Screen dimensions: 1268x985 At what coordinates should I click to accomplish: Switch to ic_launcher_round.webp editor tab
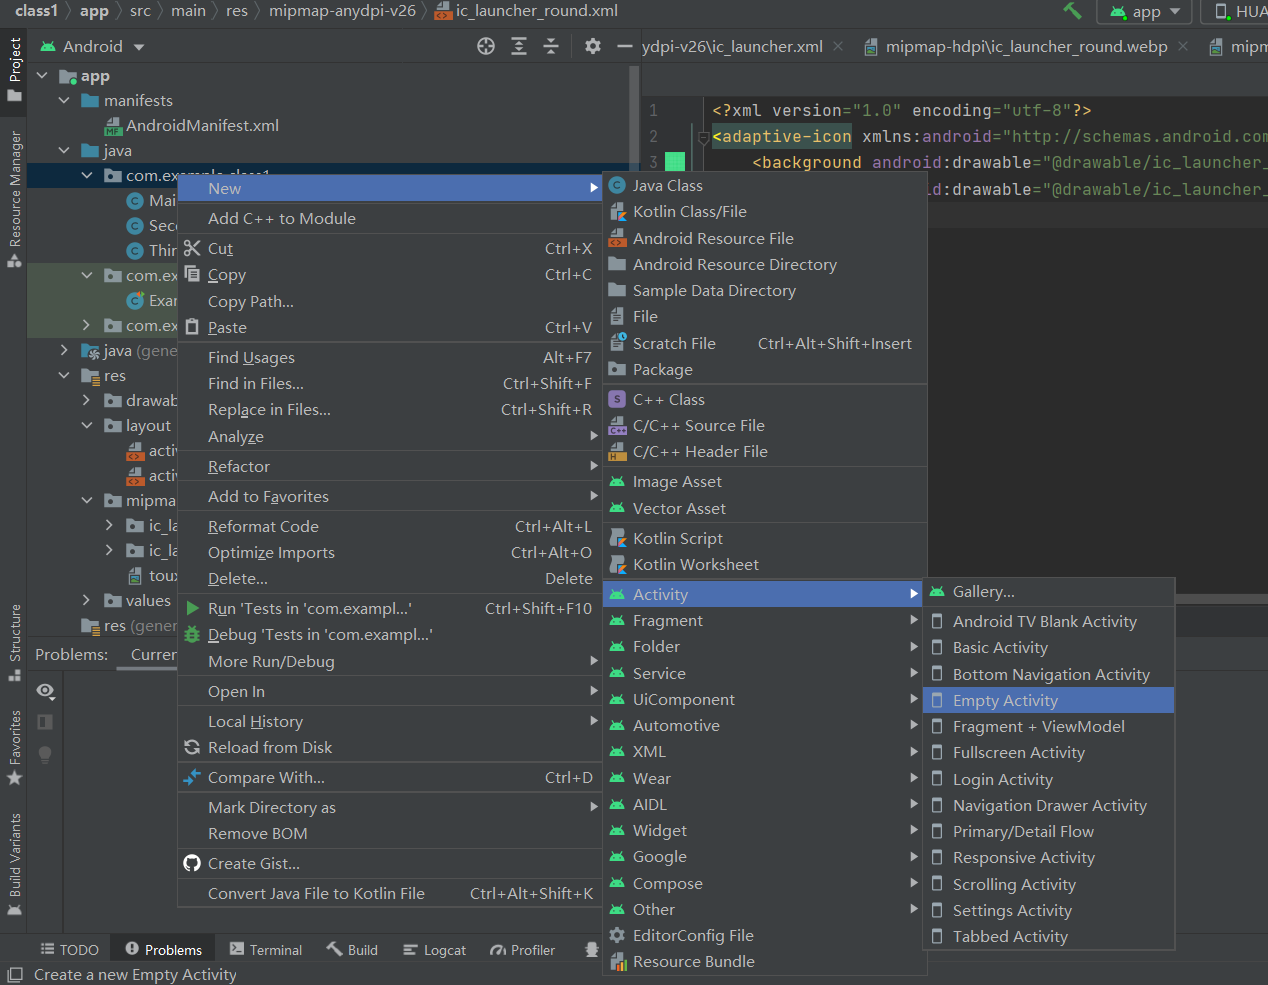1015,47
